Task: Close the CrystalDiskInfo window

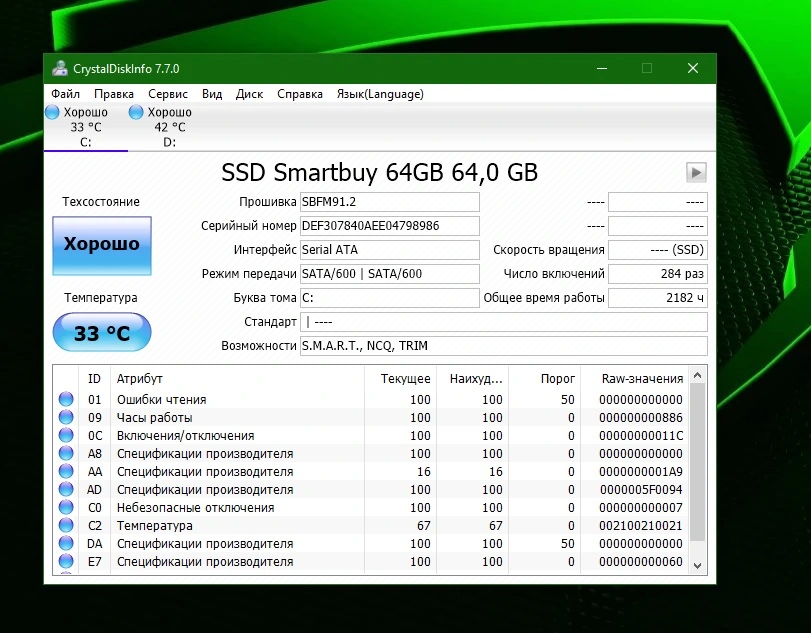Action: click(x=693, y=68)
